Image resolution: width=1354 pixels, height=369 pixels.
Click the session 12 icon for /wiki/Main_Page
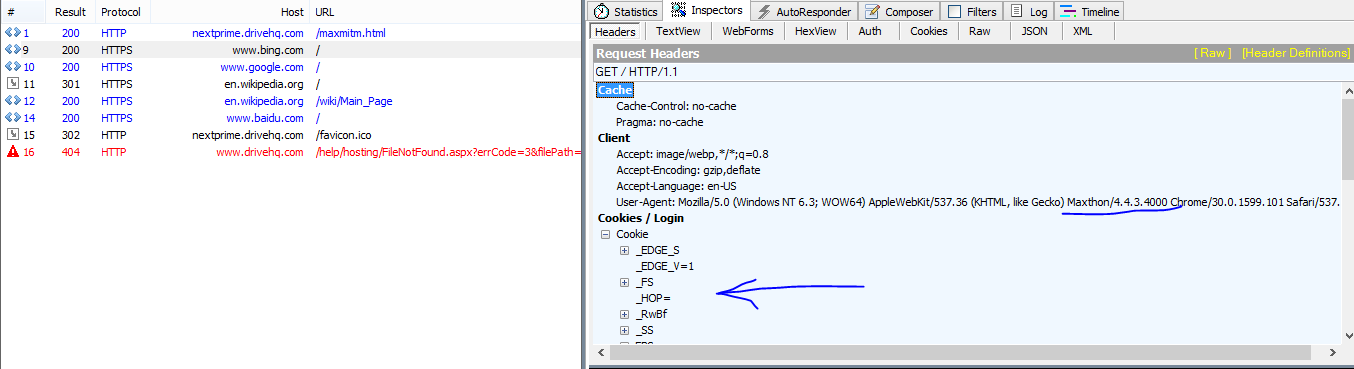point(12,101)
